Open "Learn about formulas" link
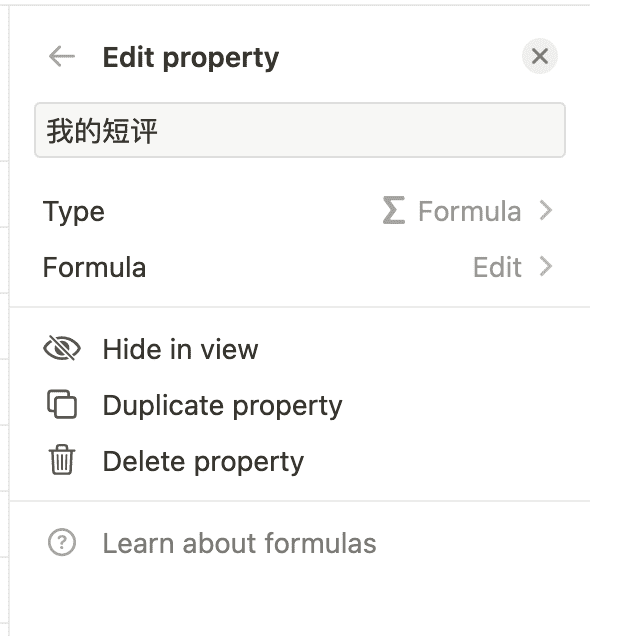 coord(239,544)
